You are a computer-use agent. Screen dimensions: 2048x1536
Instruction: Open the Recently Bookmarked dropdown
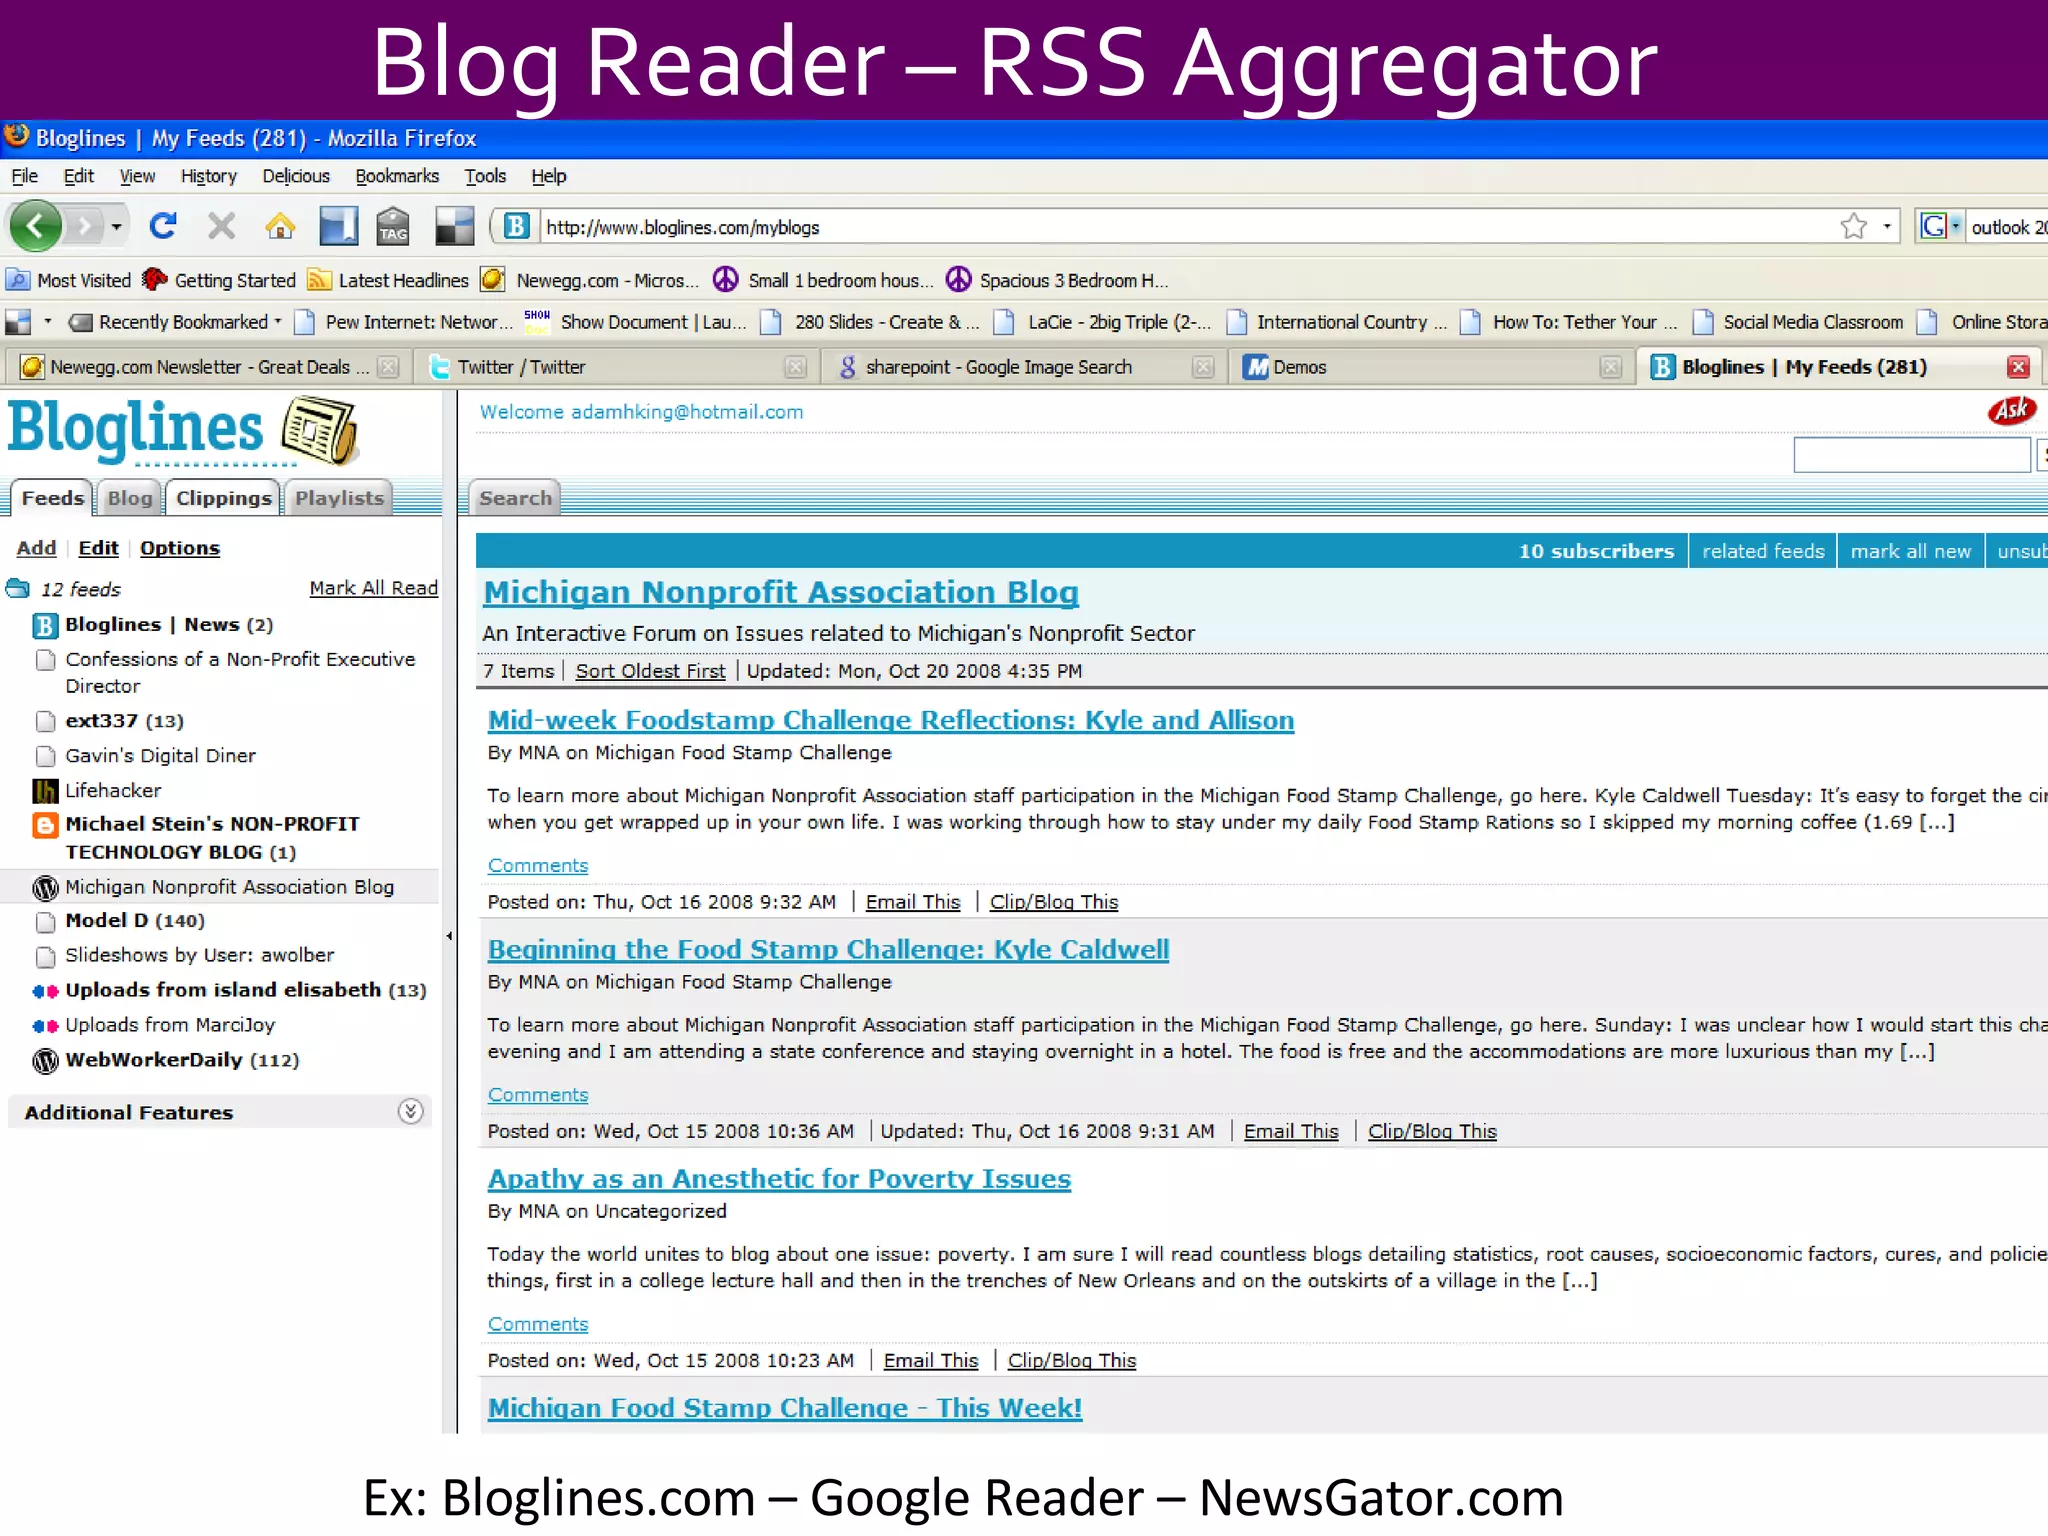point(182,322)
